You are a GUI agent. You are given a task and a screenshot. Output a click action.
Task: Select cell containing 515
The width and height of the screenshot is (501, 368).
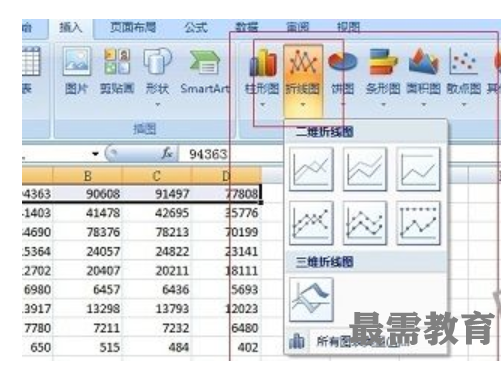point(87,348)
